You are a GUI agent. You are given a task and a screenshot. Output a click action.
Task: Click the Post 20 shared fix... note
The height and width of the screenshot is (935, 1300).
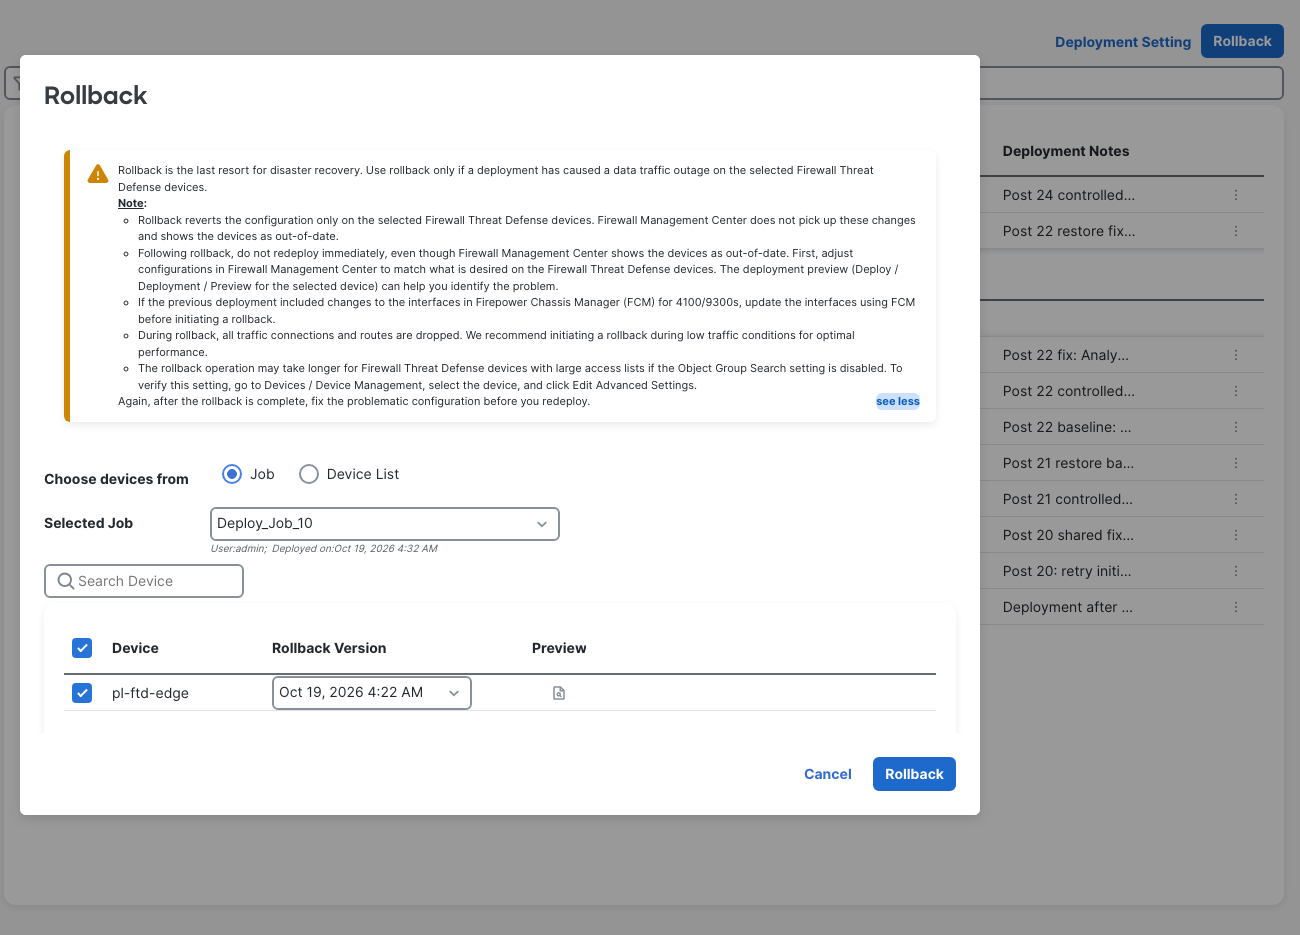tap(1068, 535)
